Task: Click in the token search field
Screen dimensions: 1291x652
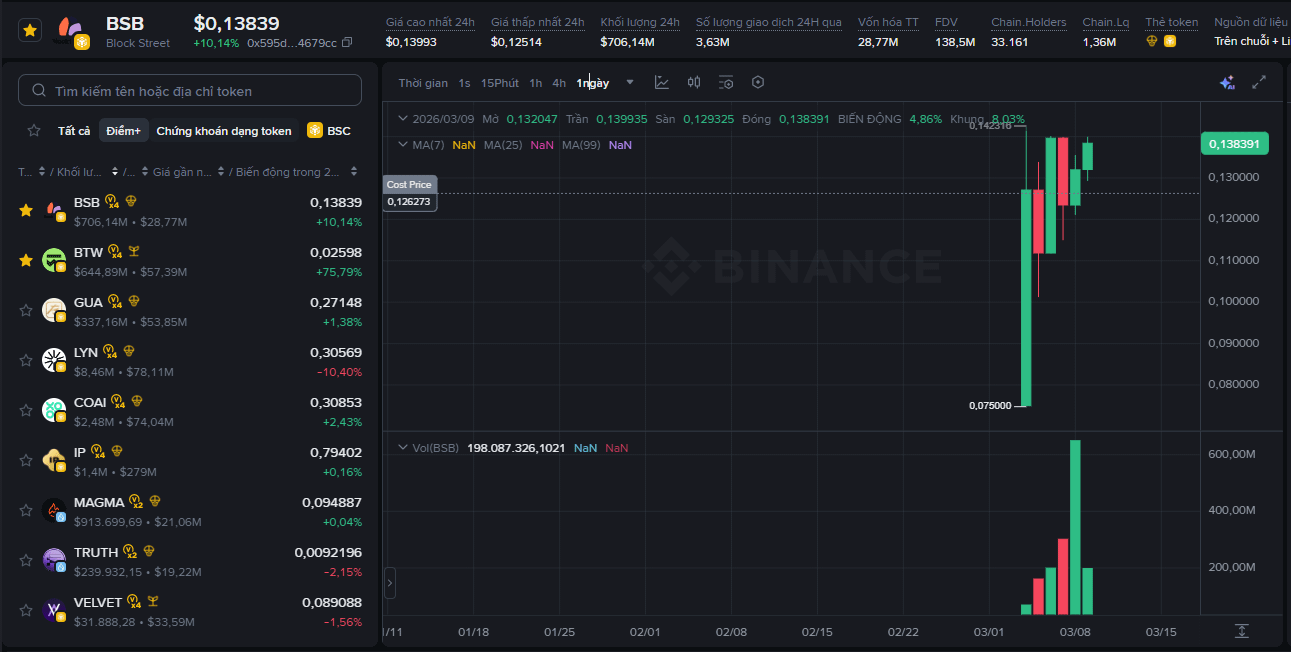Action: click(x=190, y=90)
